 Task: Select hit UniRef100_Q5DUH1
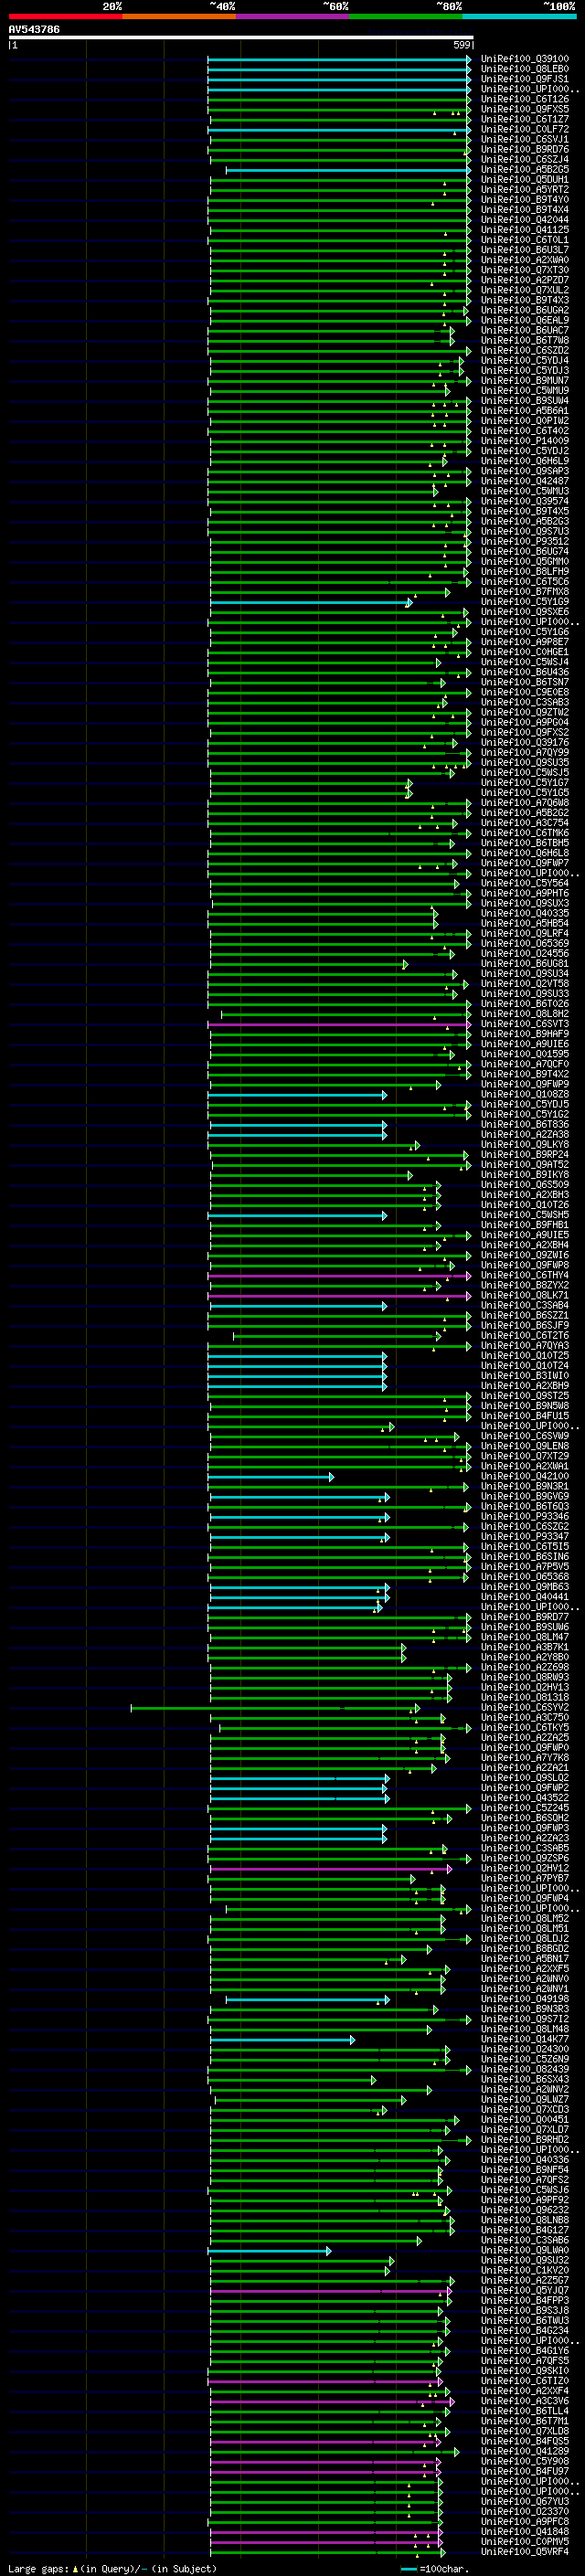(525, 180)
